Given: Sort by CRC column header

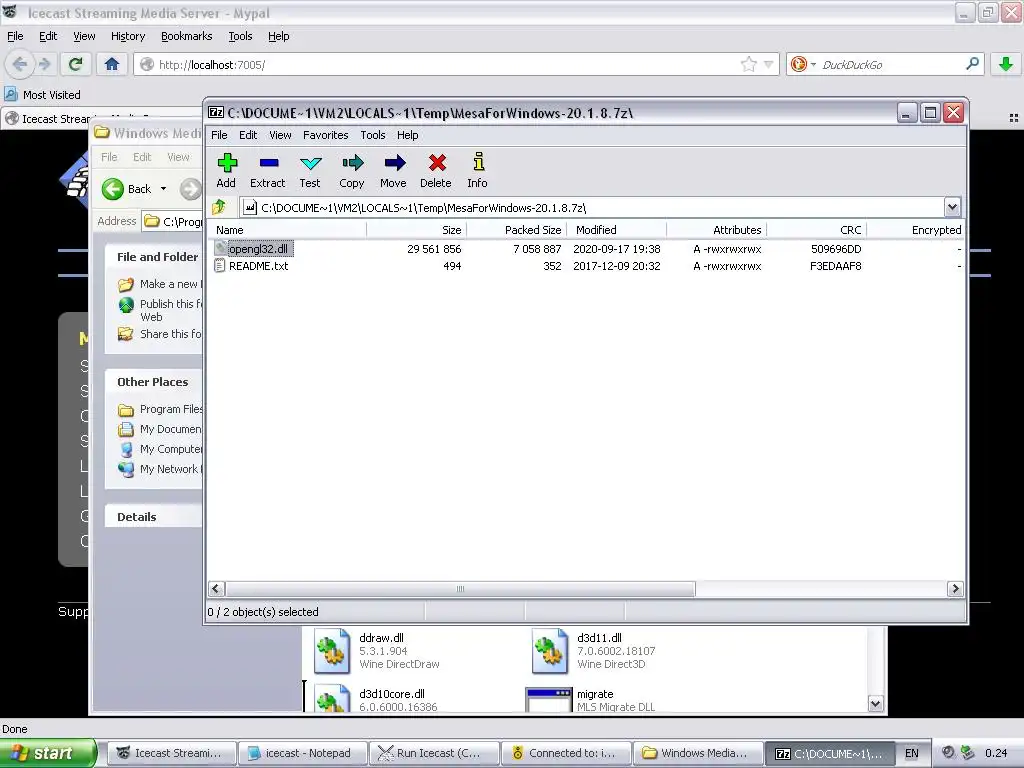Looking at the screenshot, I should tap(816, 230).
